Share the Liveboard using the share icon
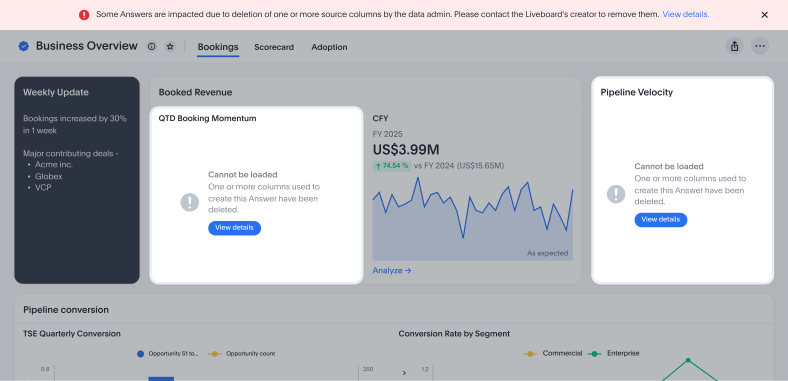 pos(734,46)
